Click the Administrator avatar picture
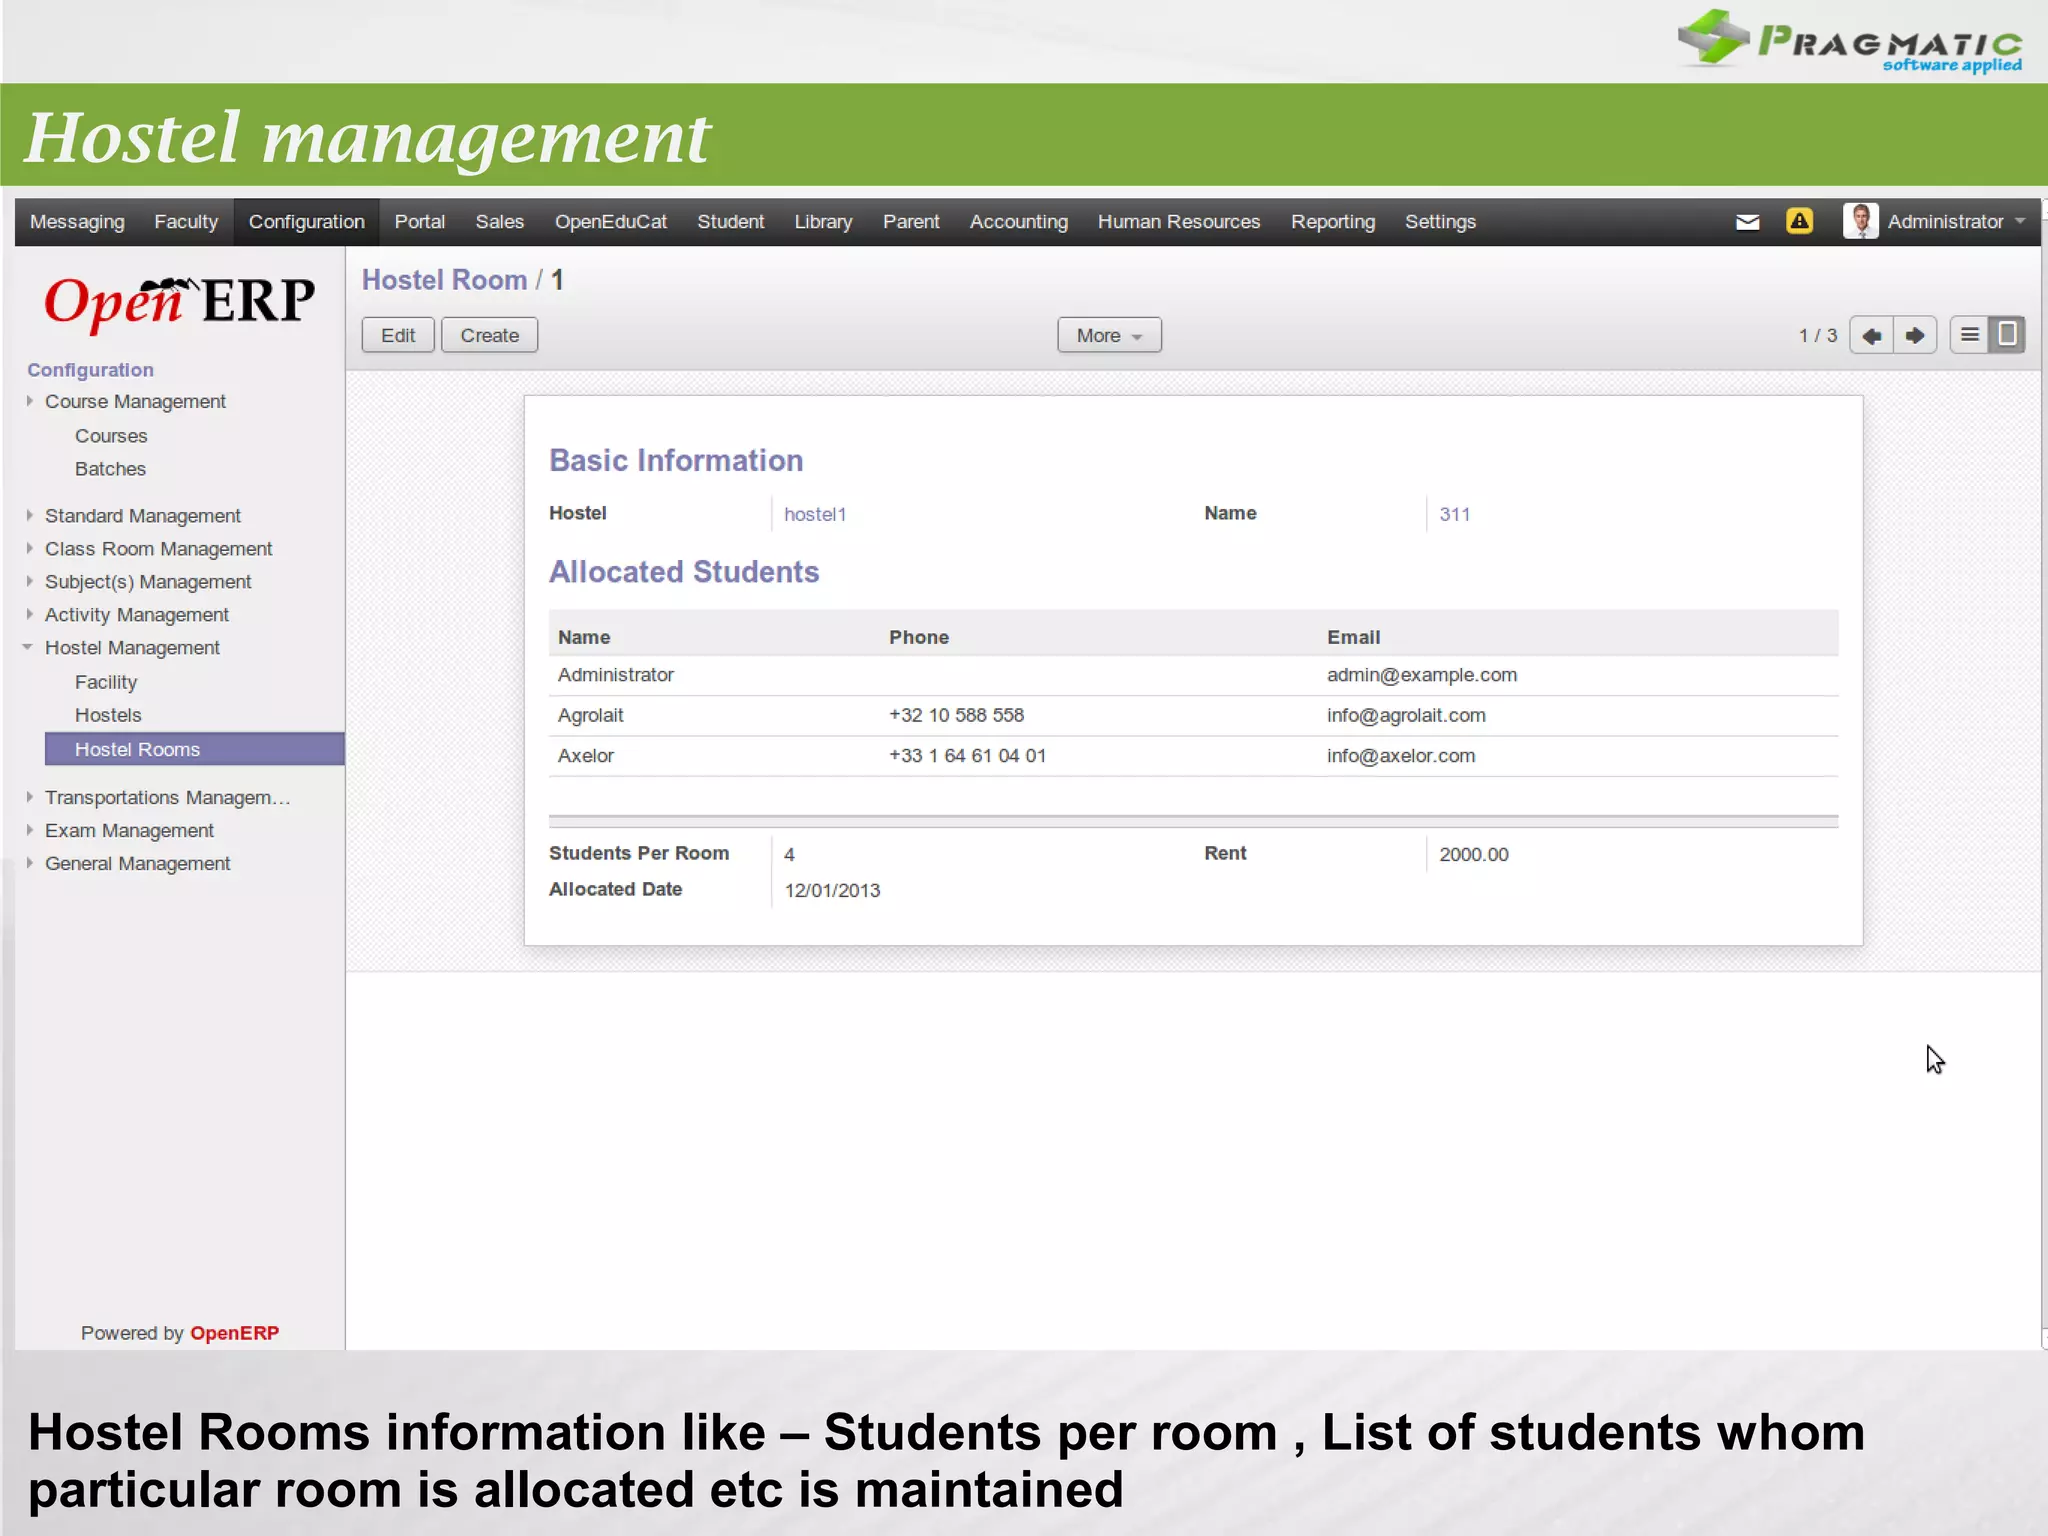2048x1536 pixels. click(x=1860, y=221)
